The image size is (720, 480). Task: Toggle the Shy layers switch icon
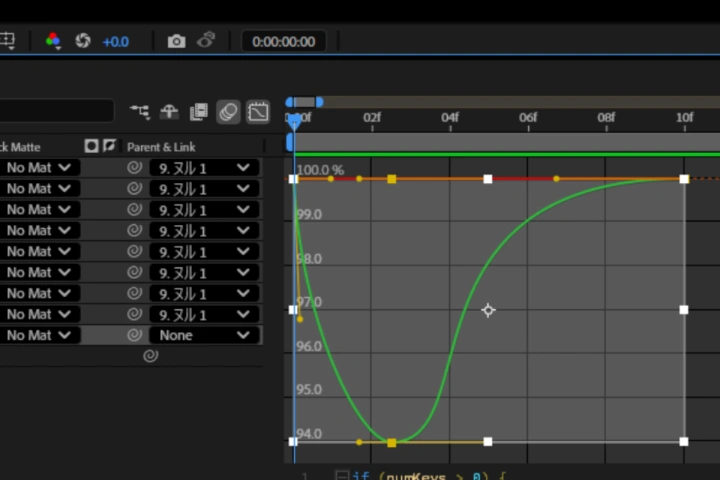tap(169, 112)
